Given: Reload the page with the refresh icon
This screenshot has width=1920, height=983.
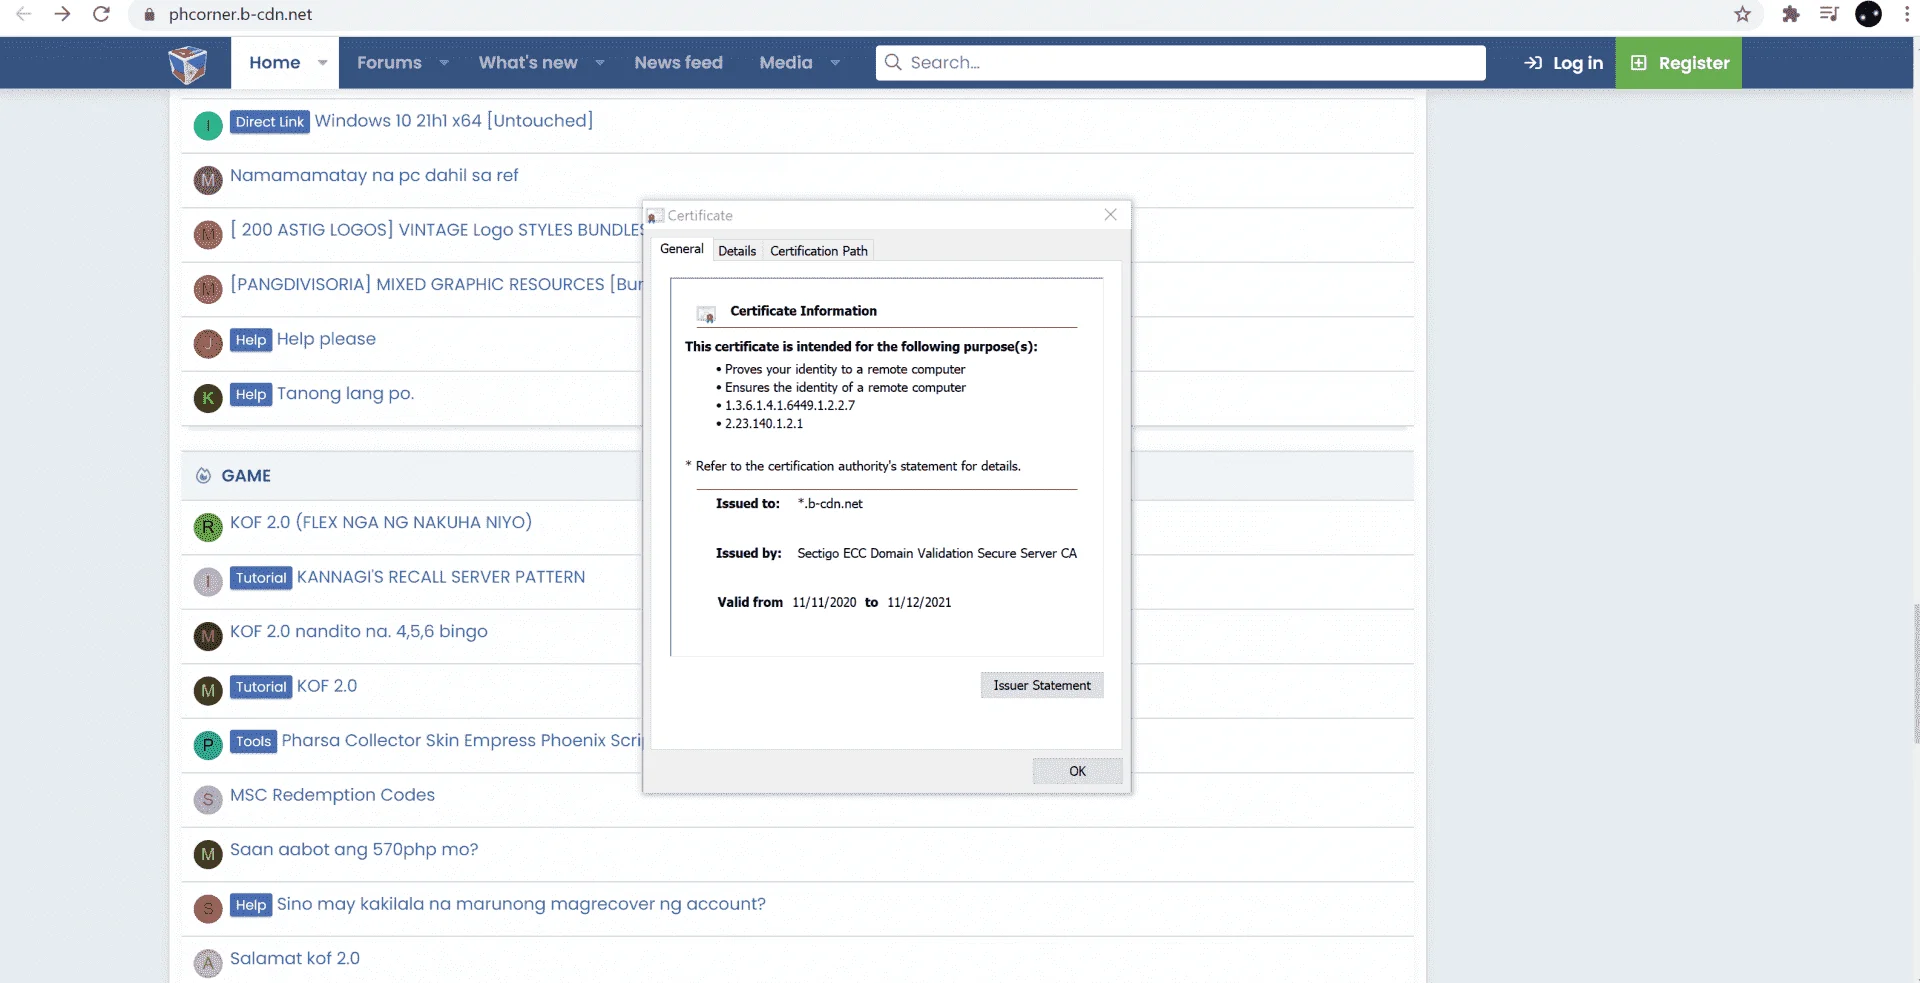Looking at the screenshot, I should click(101, 14).
